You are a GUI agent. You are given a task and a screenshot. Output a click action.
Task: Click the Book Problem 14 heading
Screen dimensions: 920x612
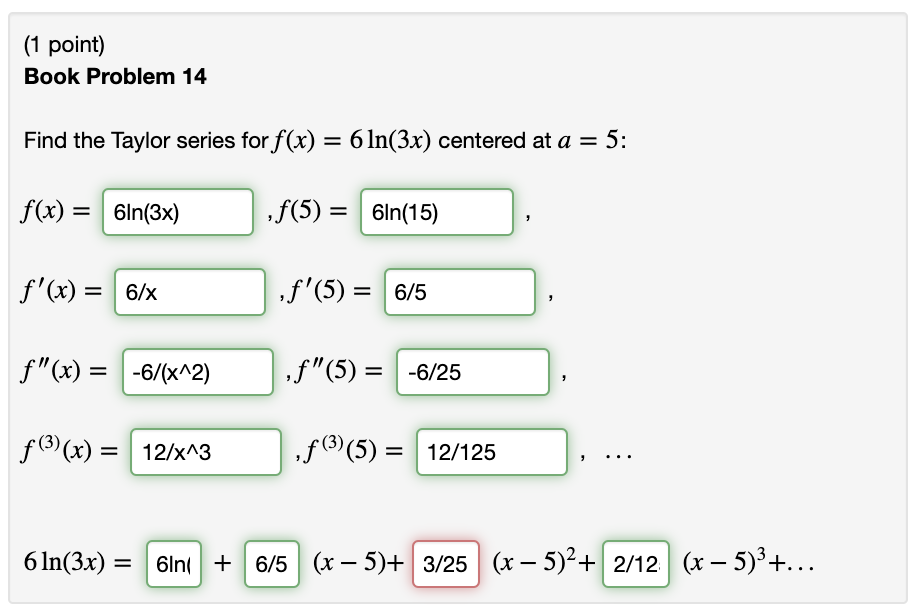112,77
